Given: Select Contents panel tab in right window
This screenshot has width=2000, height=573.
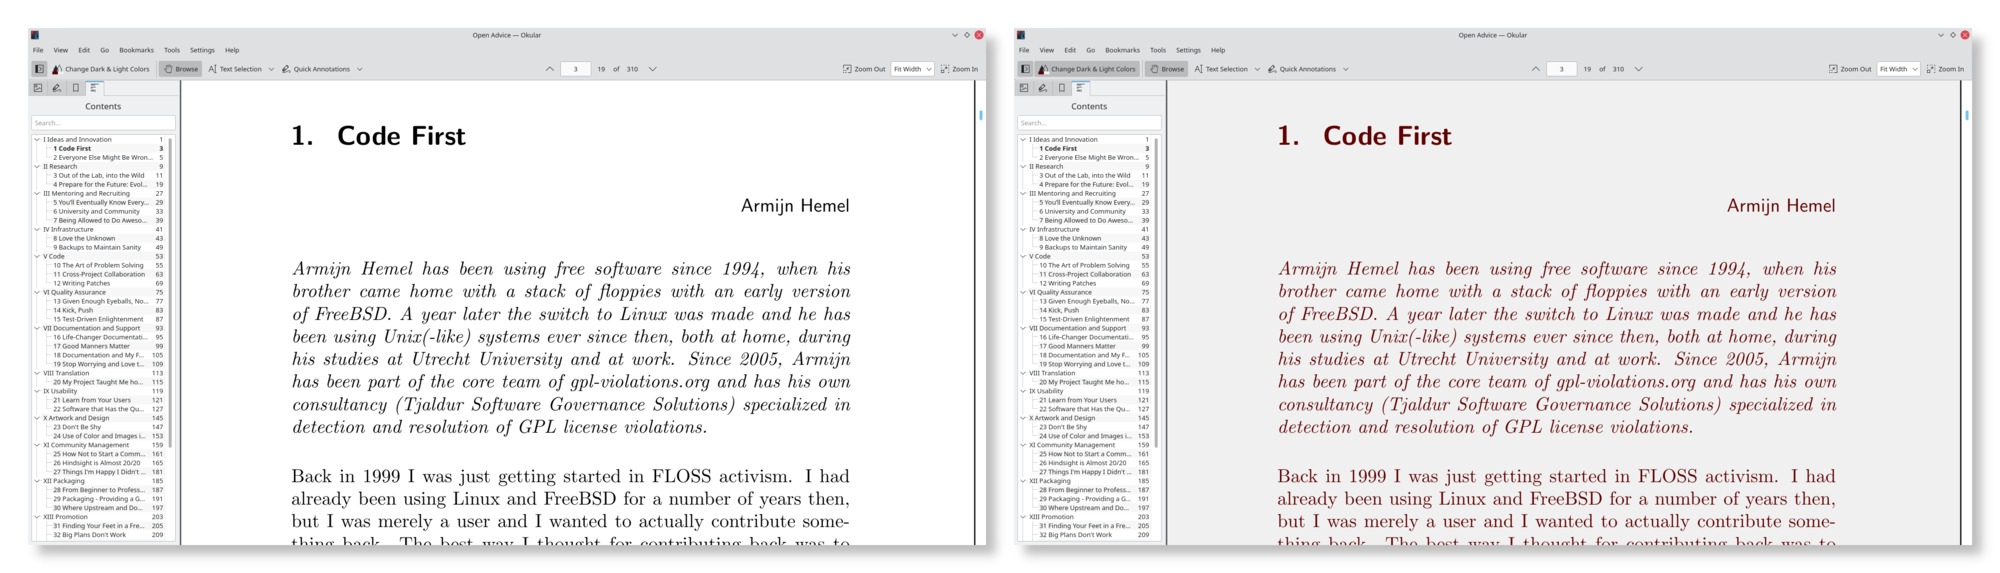Looking at the screenshot, I should tap(1080, 88).
